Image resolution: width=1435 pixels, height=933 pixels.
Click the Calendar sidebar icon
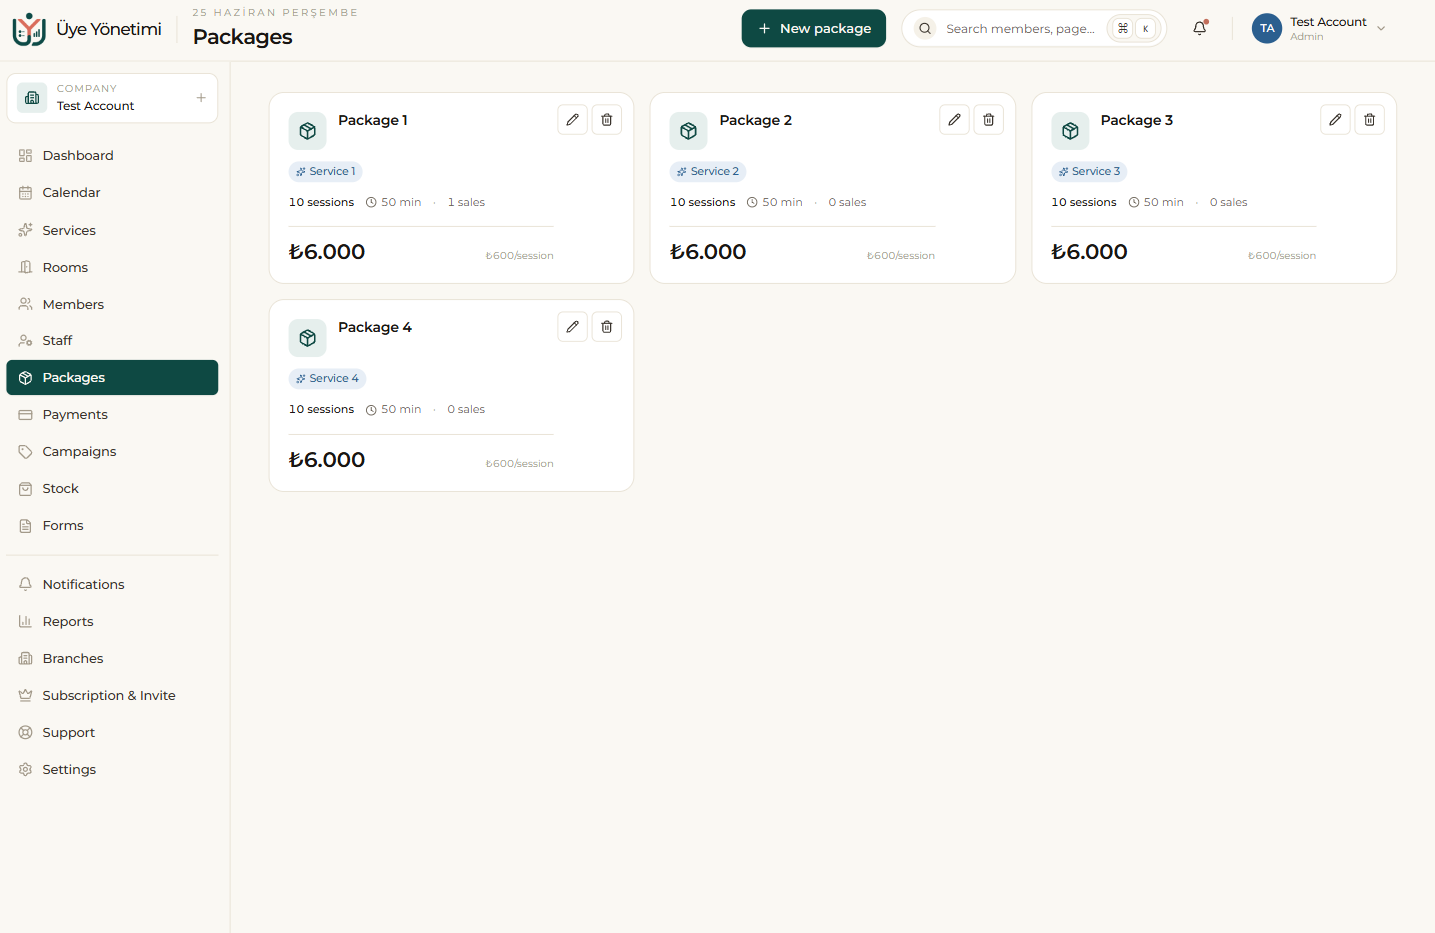pos(26,193)
